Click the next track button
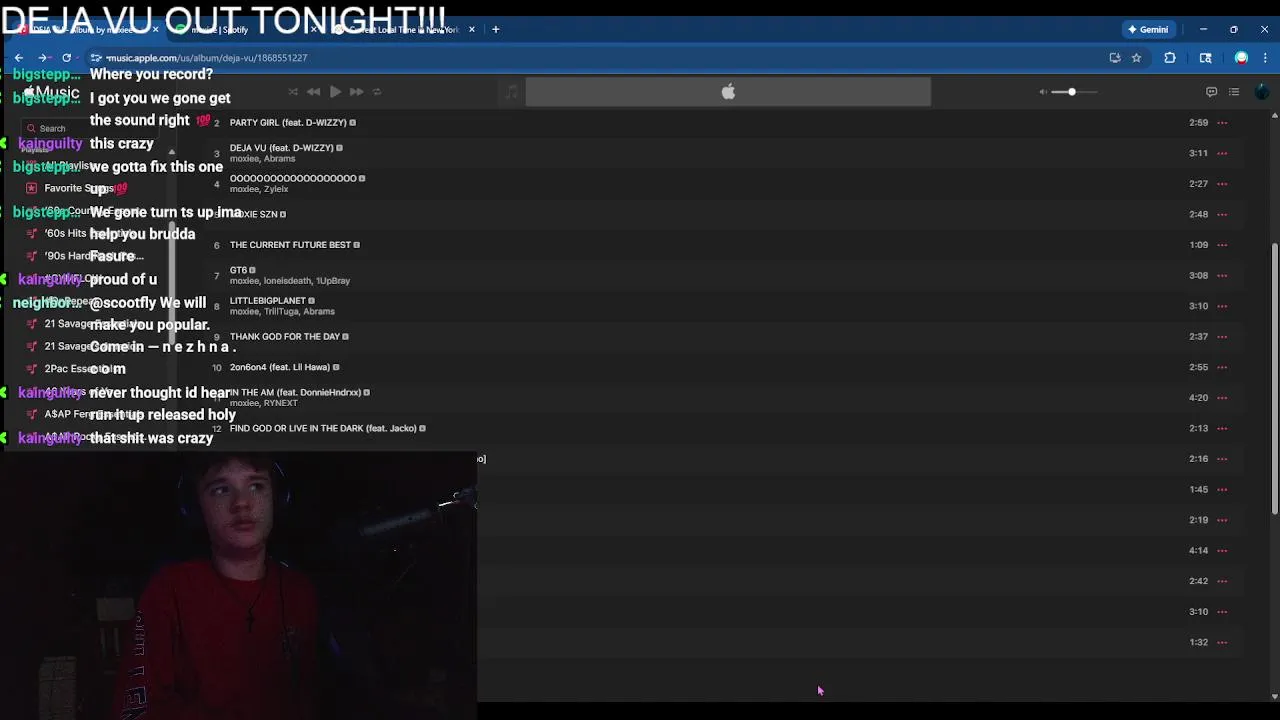 click(x=356, y=92)
